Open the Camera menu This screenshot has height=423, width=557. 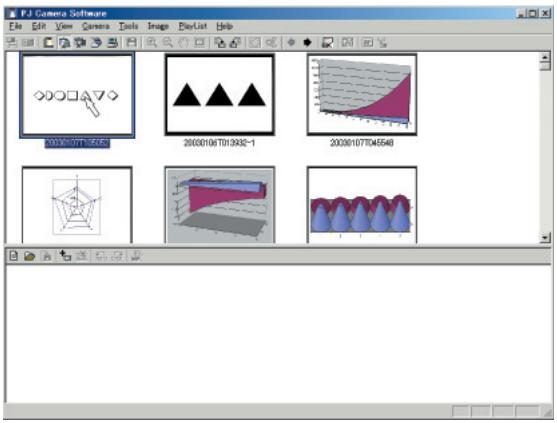point(96,26)
